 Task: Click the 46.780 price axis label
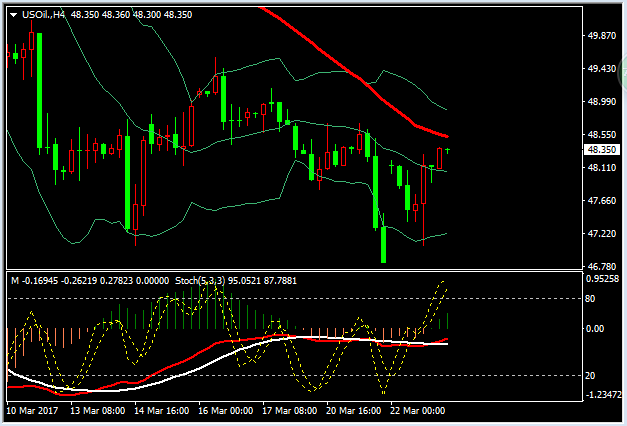601,266
